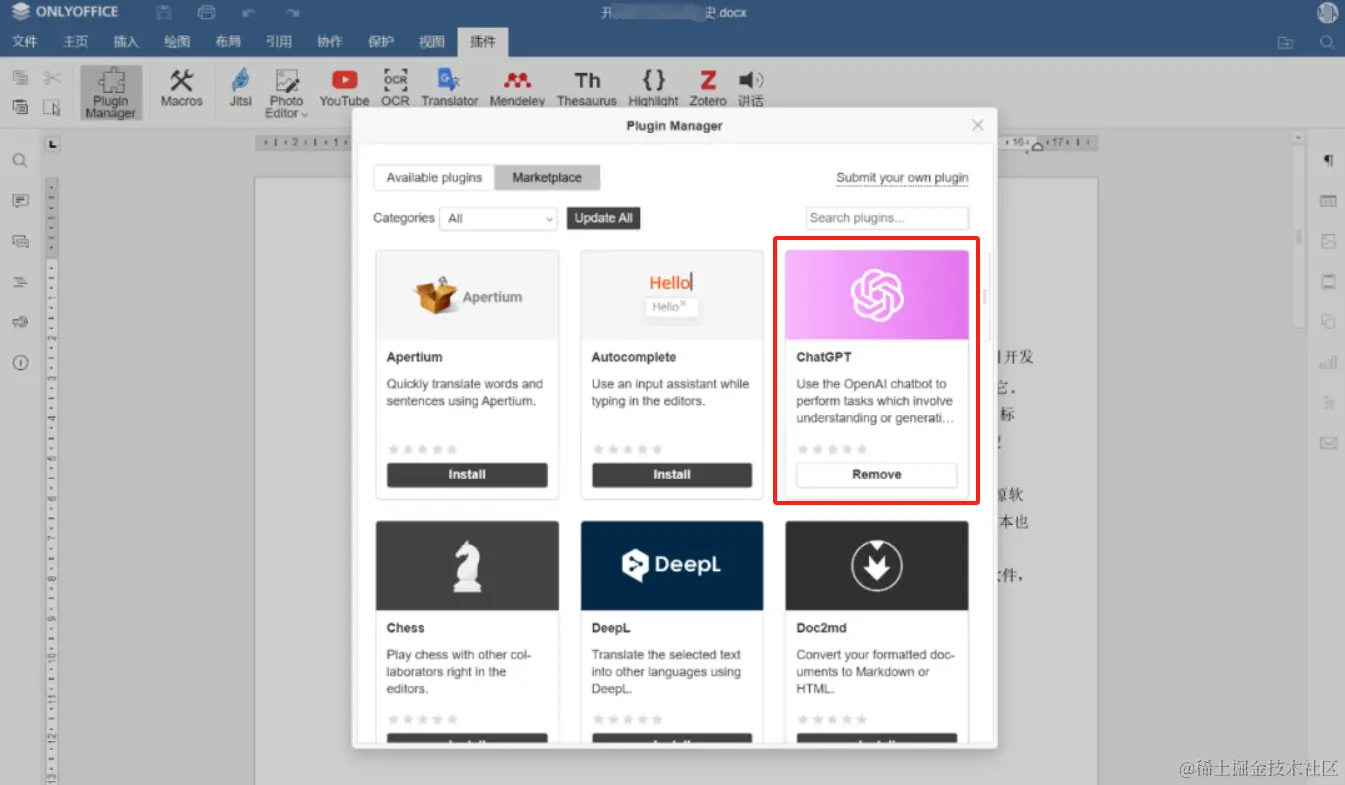Open the Highlight code plugin
Image resolution: width=1345 pixels, height=785 pixels.
653,88
